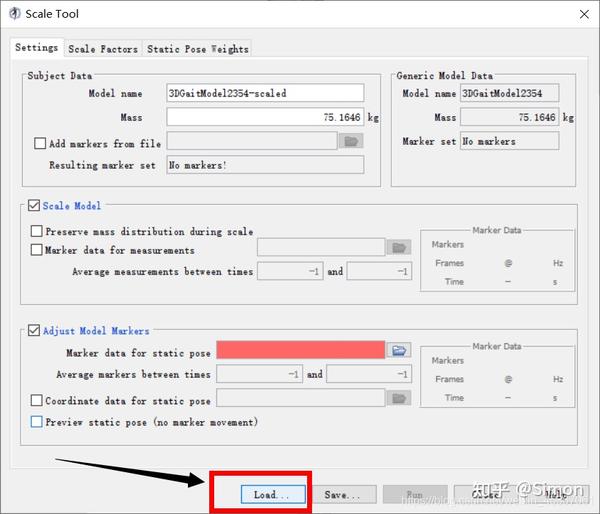Click the subject Model name text field

coord(265,93)
